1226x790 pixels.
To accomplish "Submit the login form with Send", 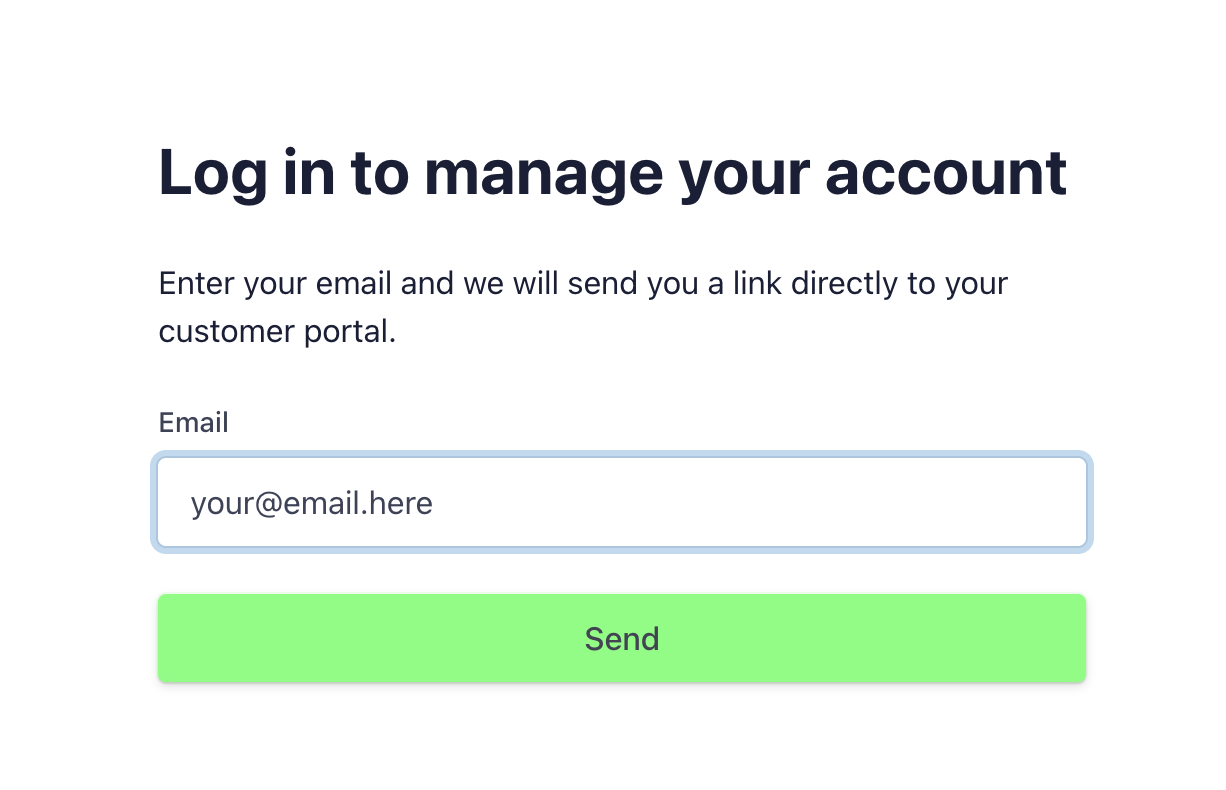I will pos(621,638).
